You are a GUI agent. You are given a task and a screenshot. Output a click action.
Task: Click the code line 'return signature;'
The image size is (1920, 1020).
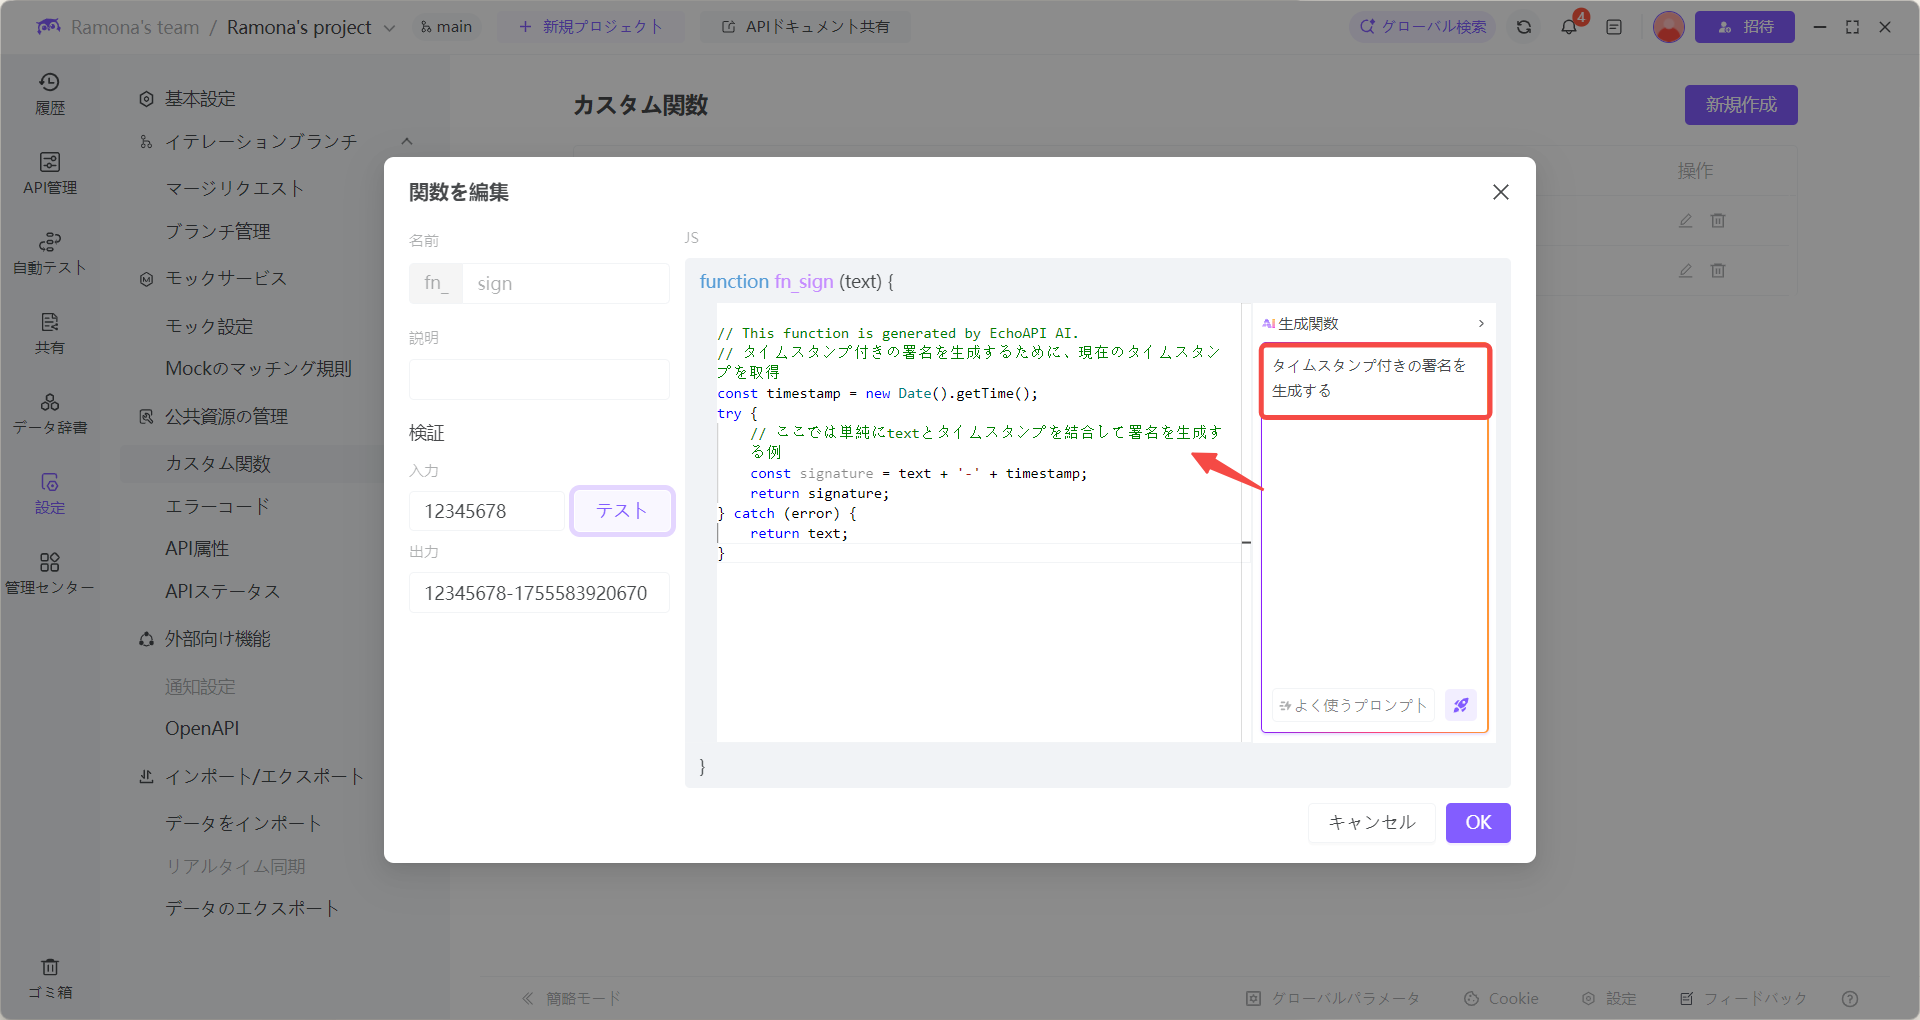coord(819,493)
